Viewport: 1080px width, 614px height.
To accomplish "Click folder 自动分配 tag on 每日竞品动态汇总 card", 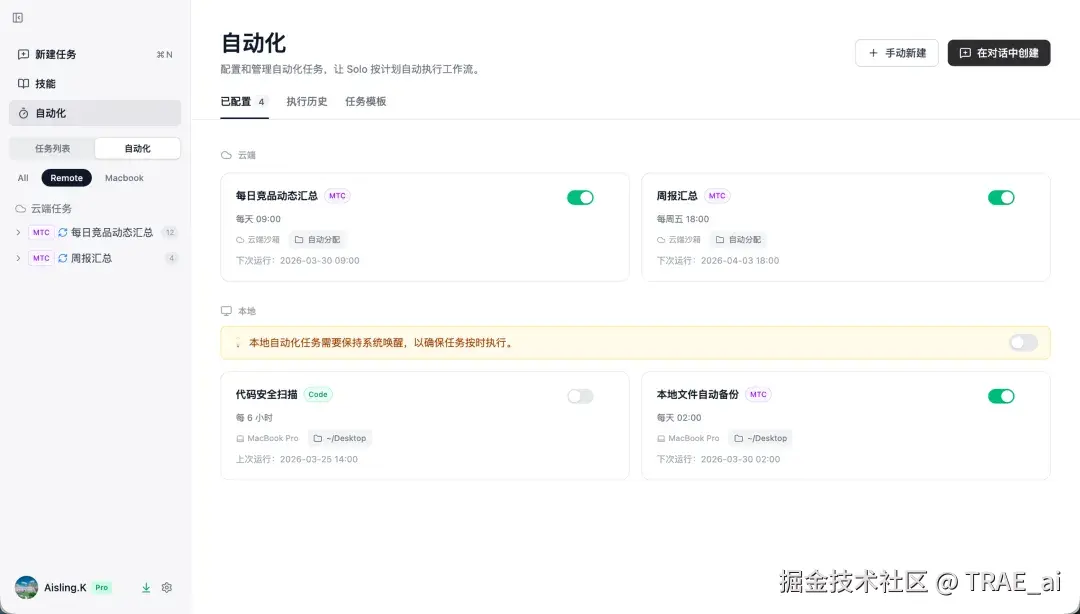I will (x=318, y=240).
